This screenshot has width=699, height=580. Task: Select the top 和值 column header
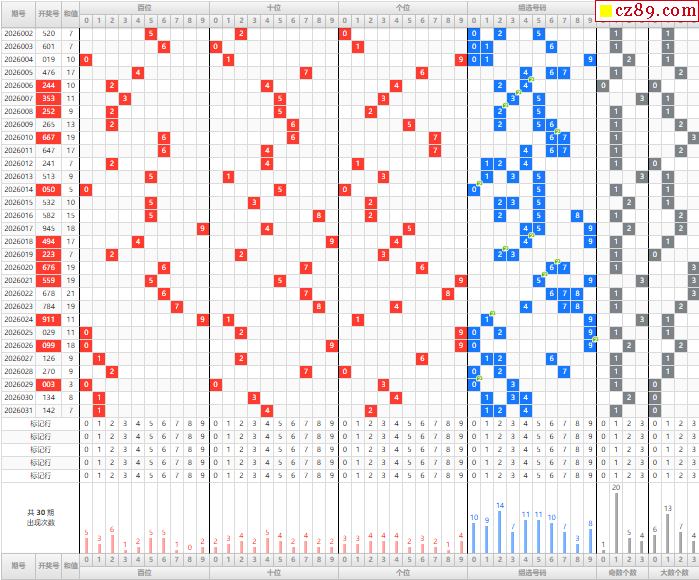tap(70, 13)
